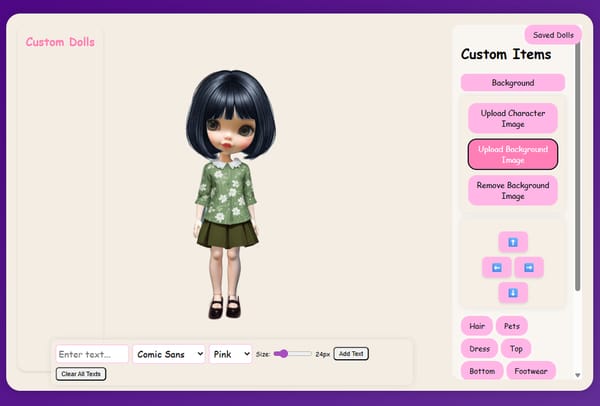Click the scrollbar down arrow

coord(578,375)
